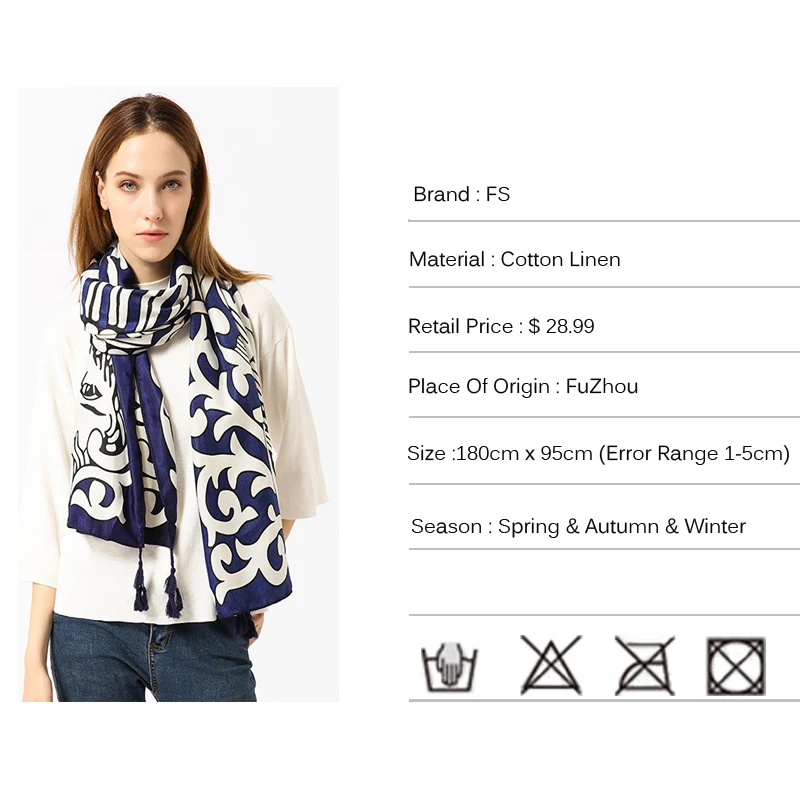
Task: Click the Retail Price $ 28.99 text
Action: 501,326
